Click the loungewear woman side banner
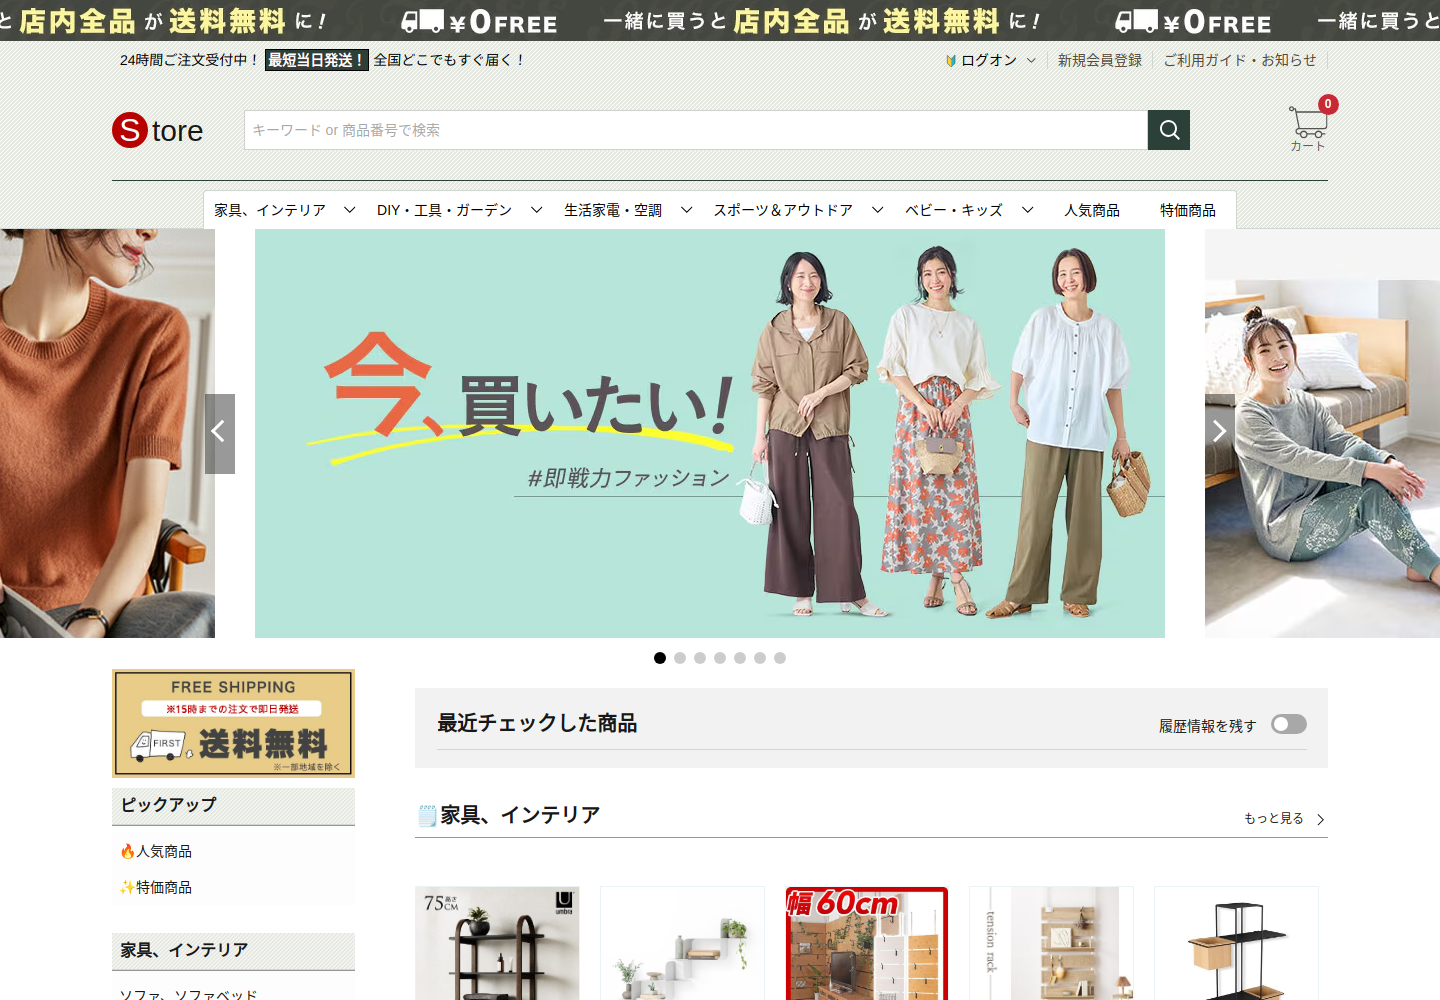The image size is (1440, 1000). (1322, 433)
